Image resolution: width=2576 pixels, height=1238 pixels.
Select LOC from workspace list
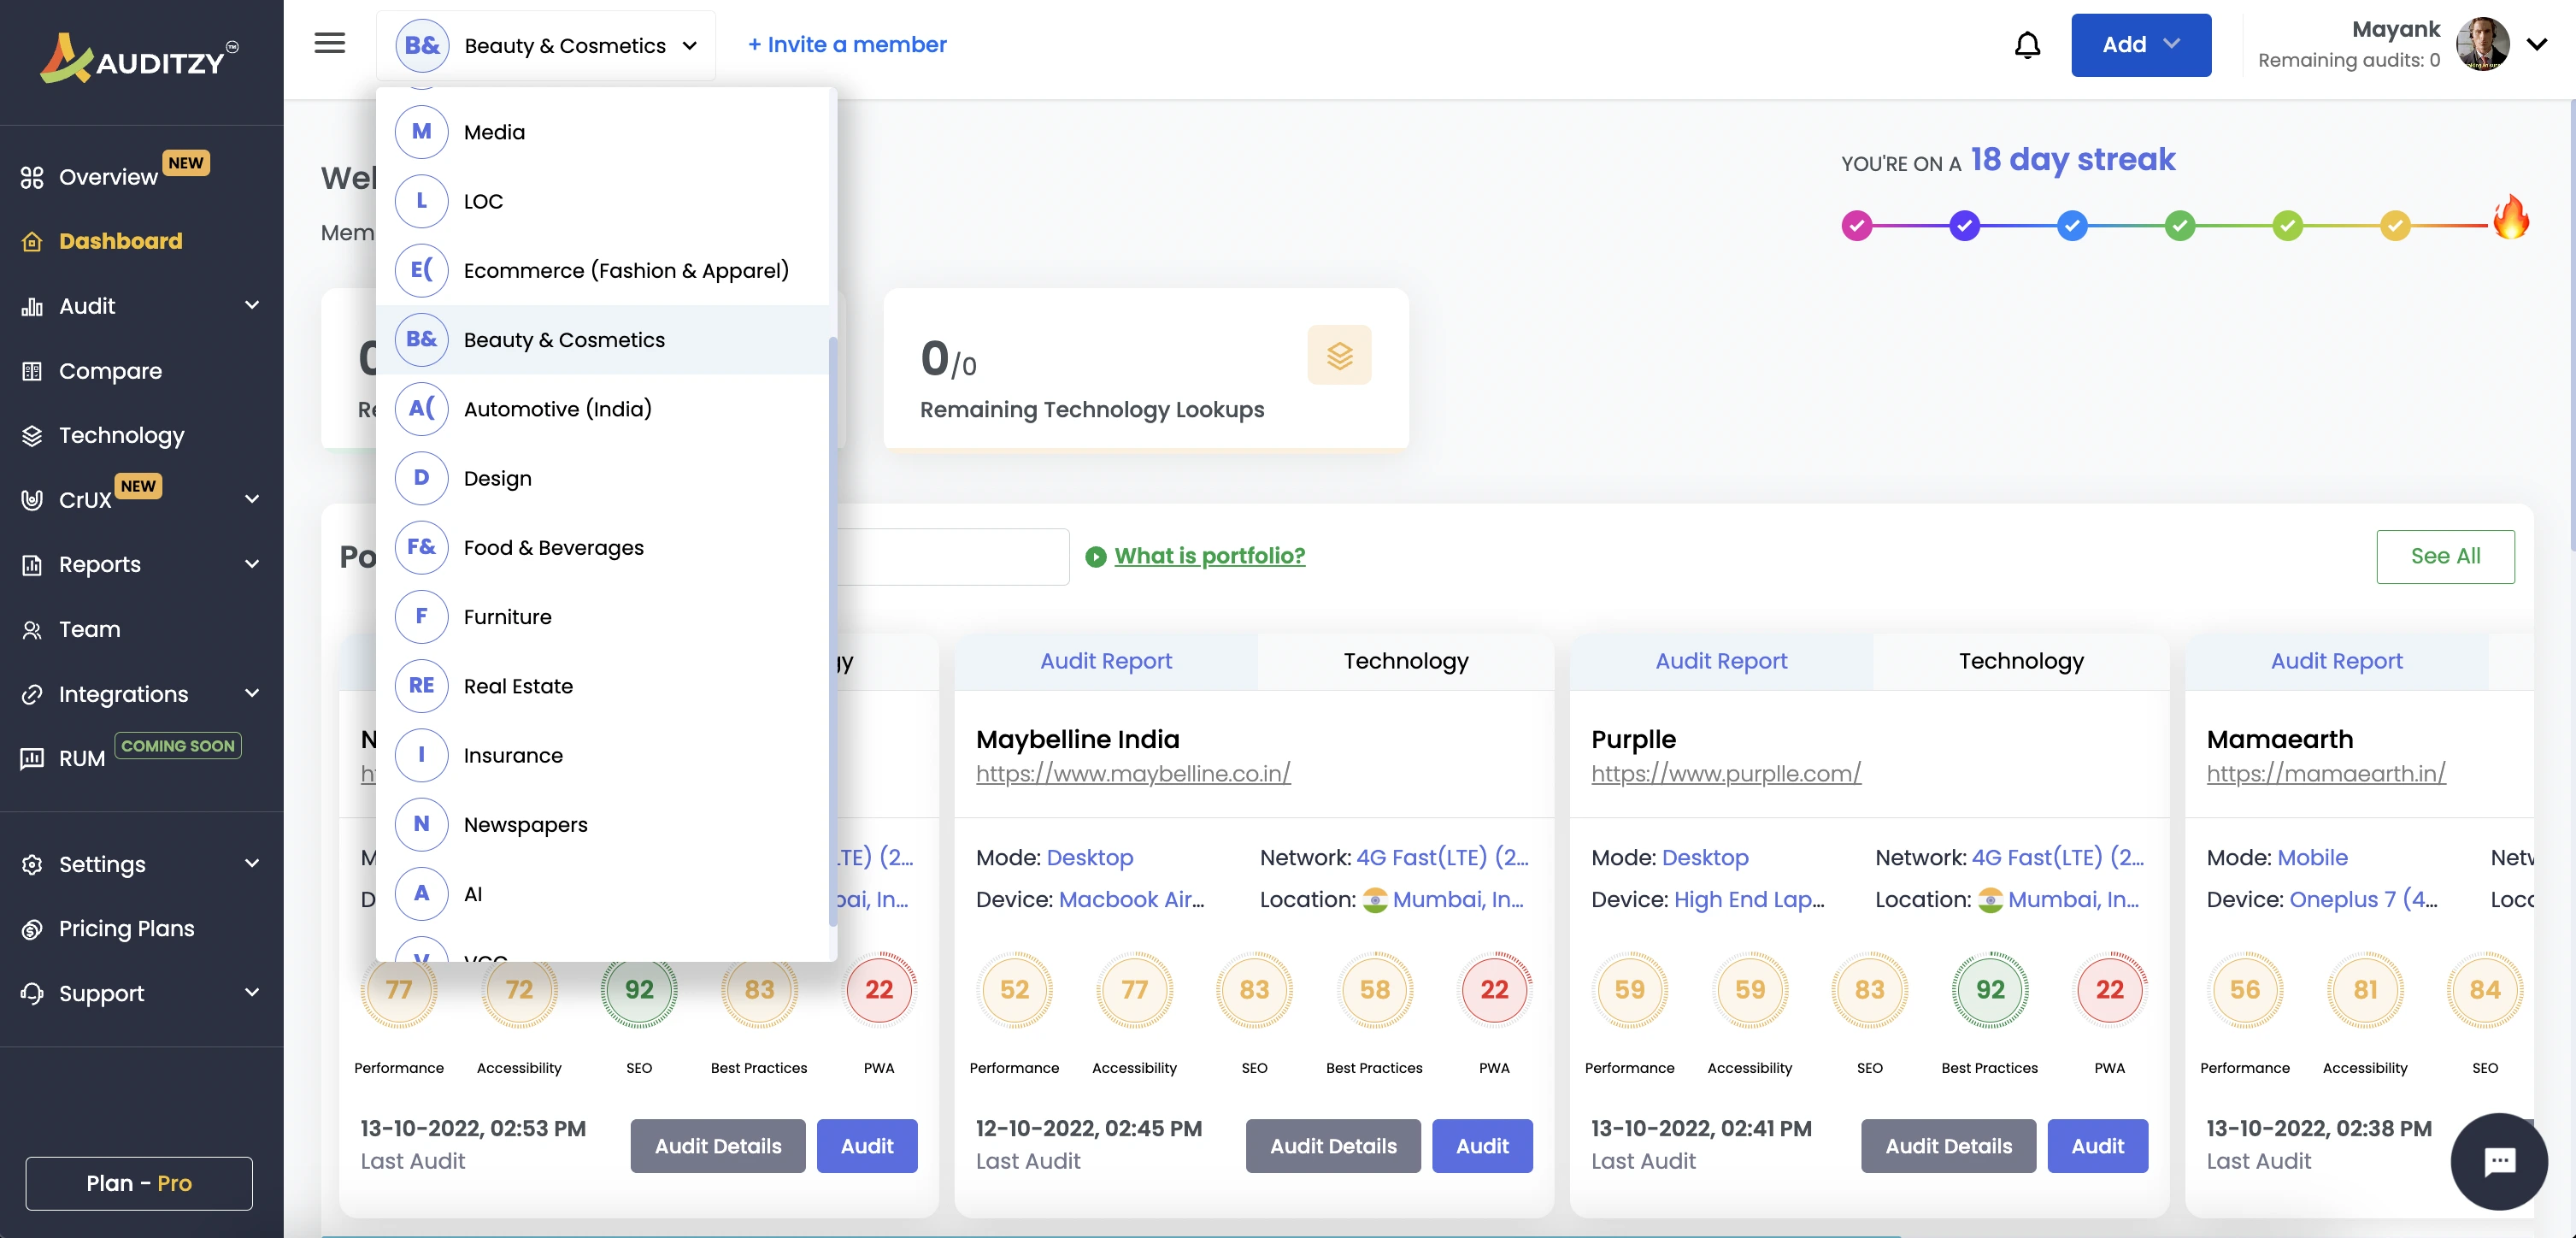coord(602,201)
